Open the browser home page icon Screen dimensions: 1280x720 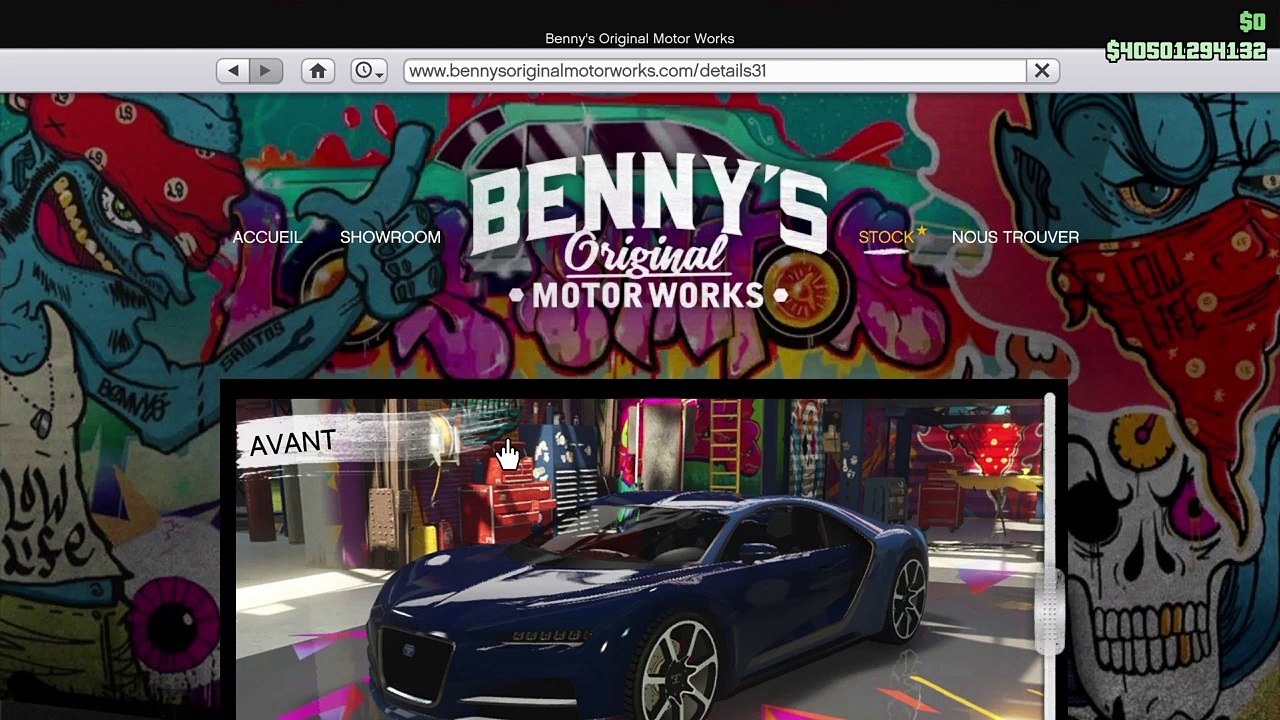click(x=318, y=71)
